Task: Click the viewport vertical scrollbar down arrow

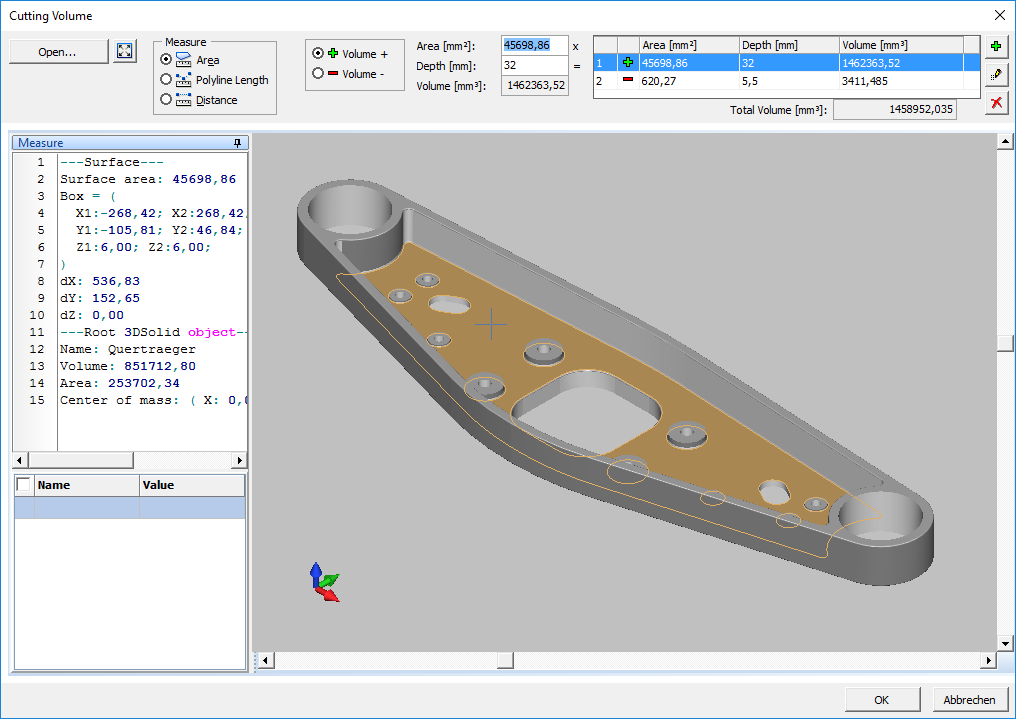Action: 1005,643
